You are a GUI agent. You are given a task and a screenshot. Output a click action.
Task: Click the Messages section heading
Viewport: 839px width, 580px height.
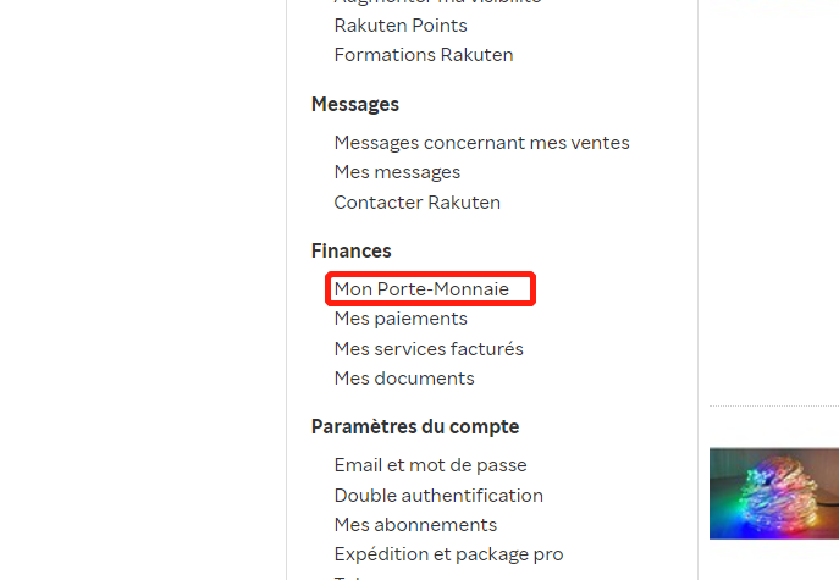click(x=355, y=104)
